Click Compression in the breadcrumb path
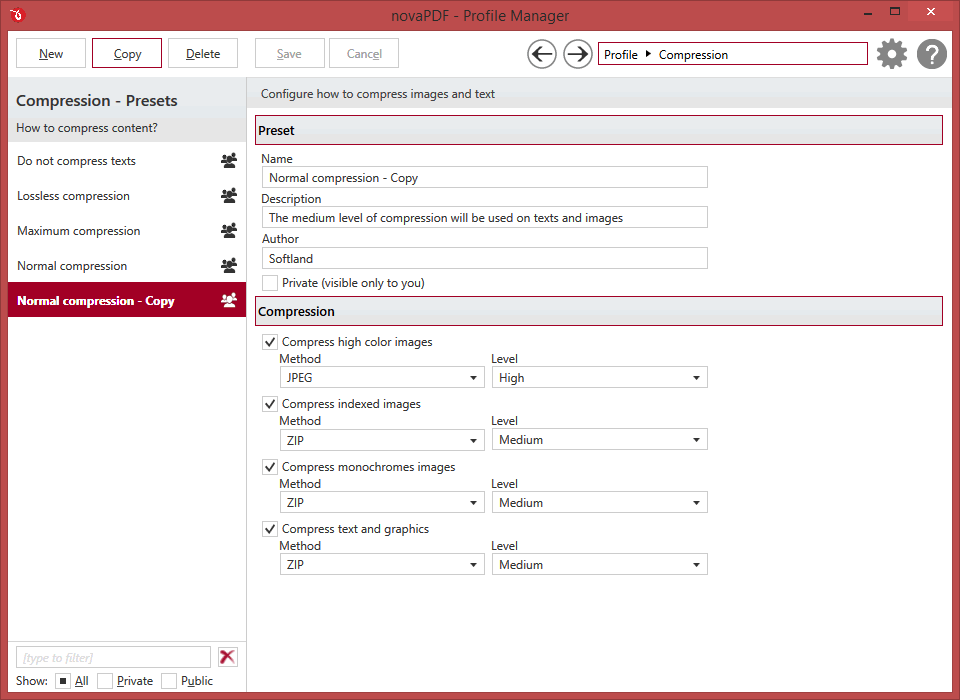The width and height of the screenshot is (960, 700). [x=693, y=55]
